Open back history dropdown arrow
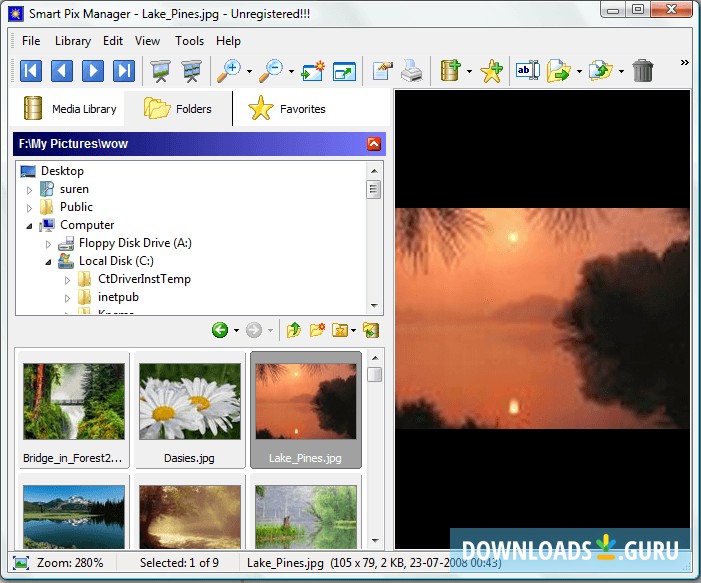Image resolution: width=701 pixels, height=583 pixels. point(236,331)
